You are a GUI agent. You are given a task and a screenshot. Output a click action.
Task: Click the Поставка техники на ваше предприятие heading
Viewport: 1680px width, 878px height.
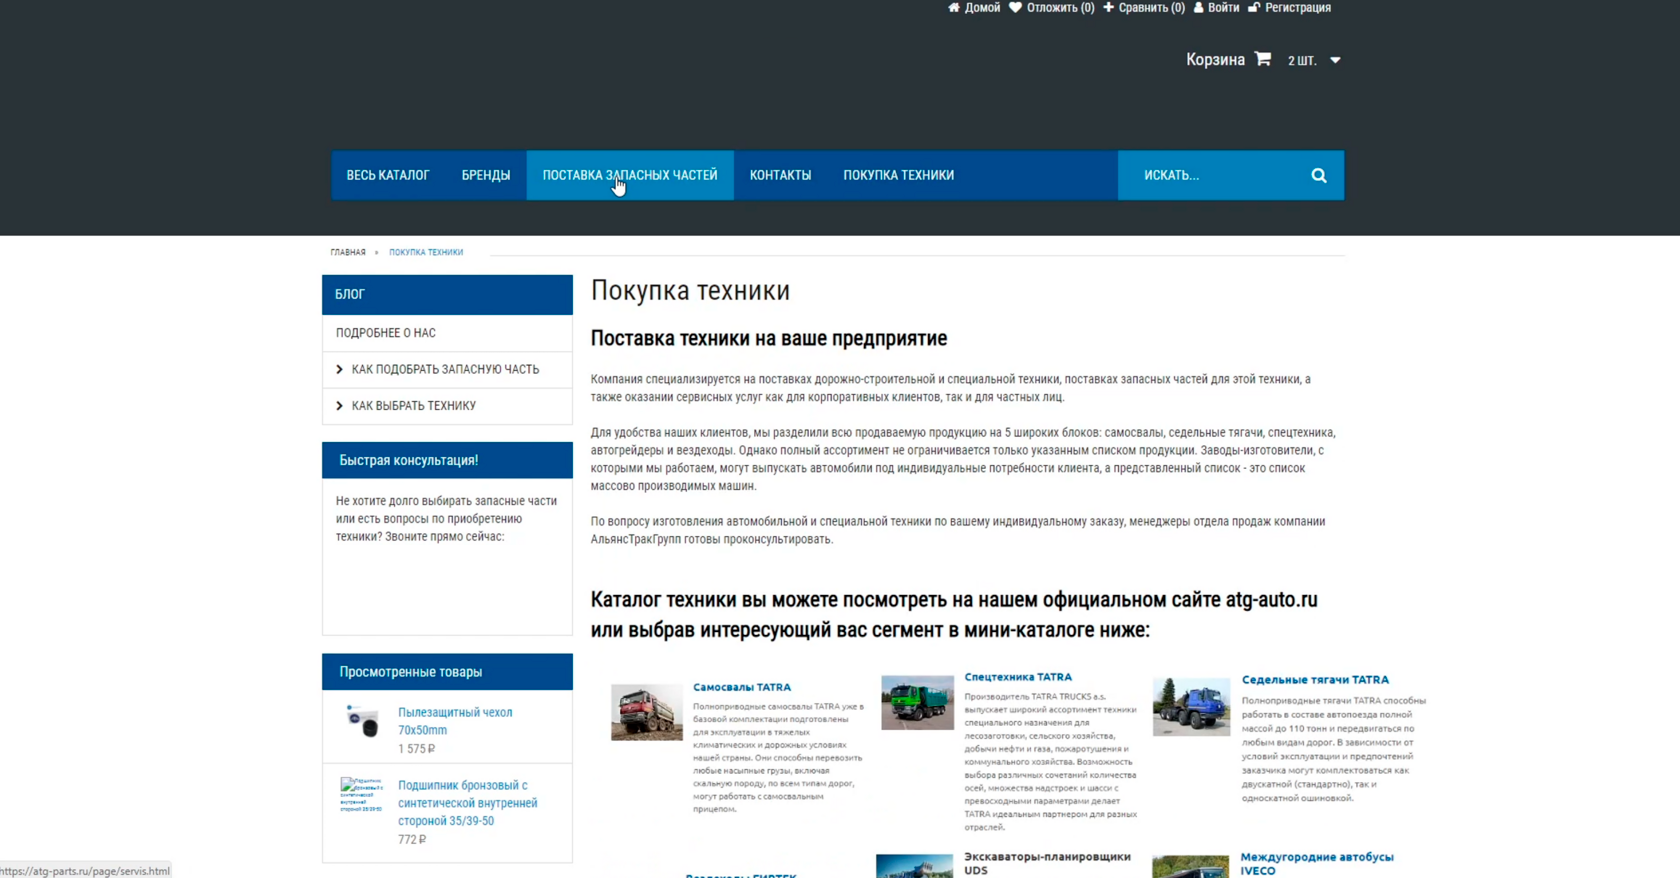(769, 338)
